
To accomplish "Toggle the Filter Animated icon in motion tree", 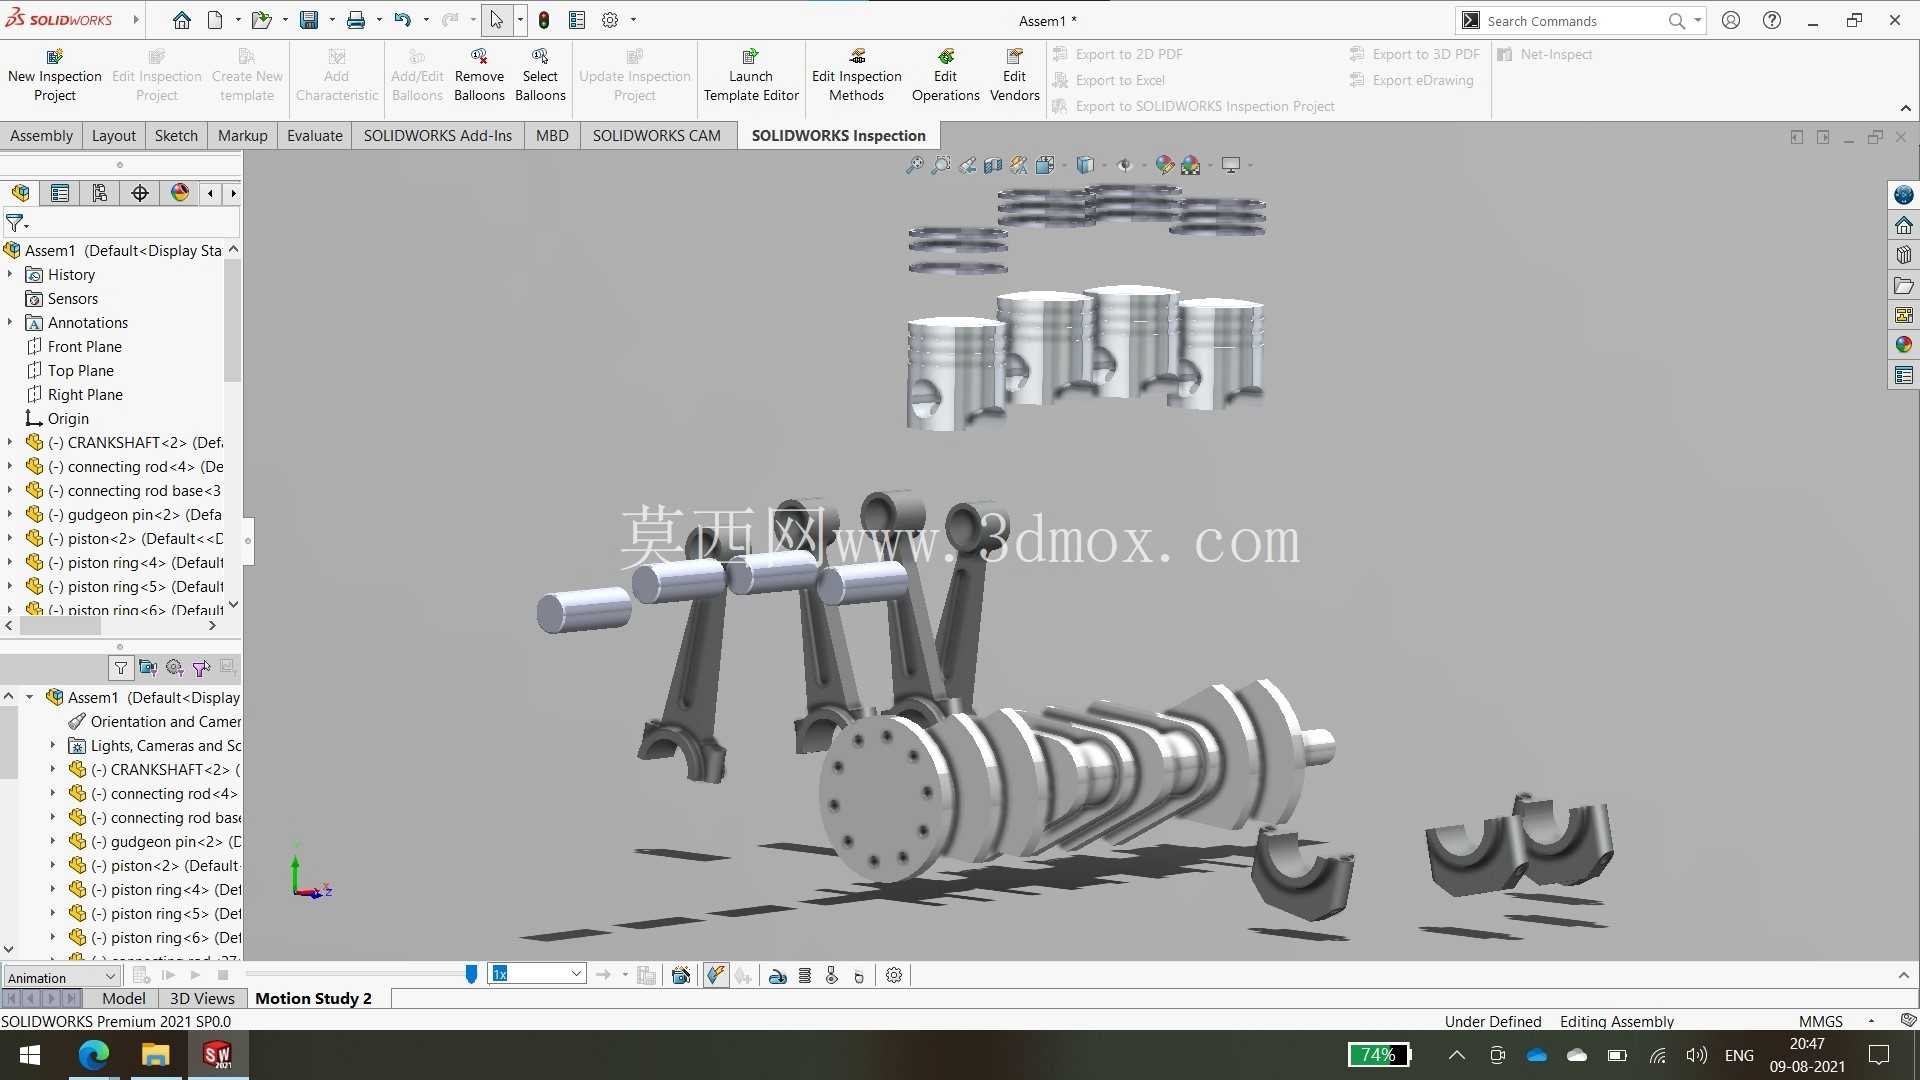I will [x=147, y=667].
